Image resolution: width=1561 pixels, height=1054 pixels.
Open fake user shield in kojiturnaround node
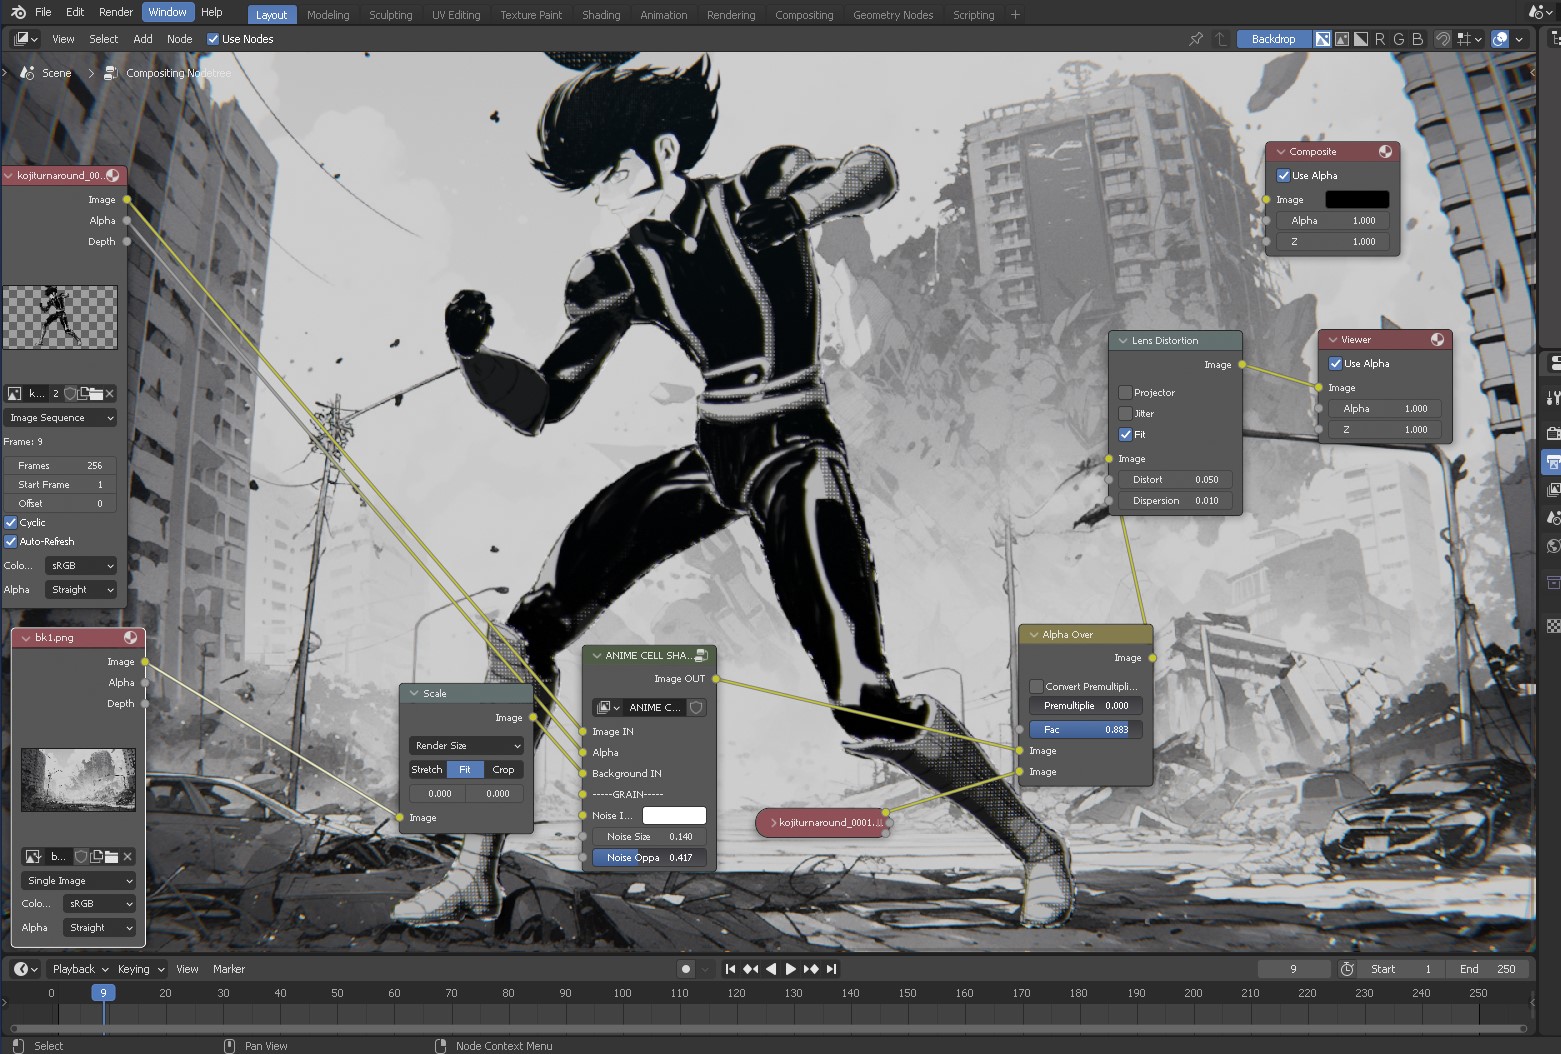pyautogui.click(x=70, y=393)
